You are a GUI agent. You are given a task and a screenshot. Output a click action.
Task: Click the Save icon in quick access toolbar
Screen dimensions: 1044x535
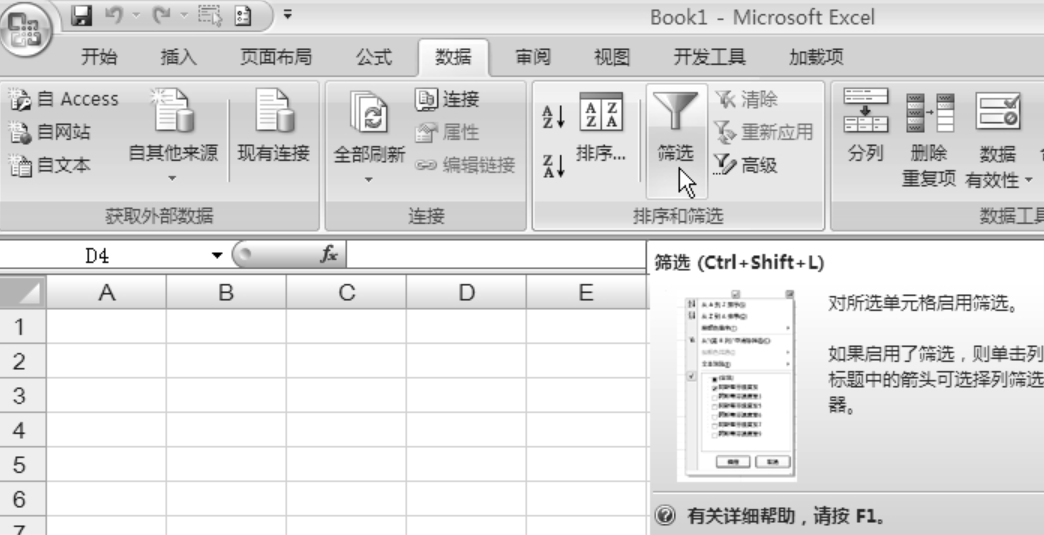click(81, 15)
